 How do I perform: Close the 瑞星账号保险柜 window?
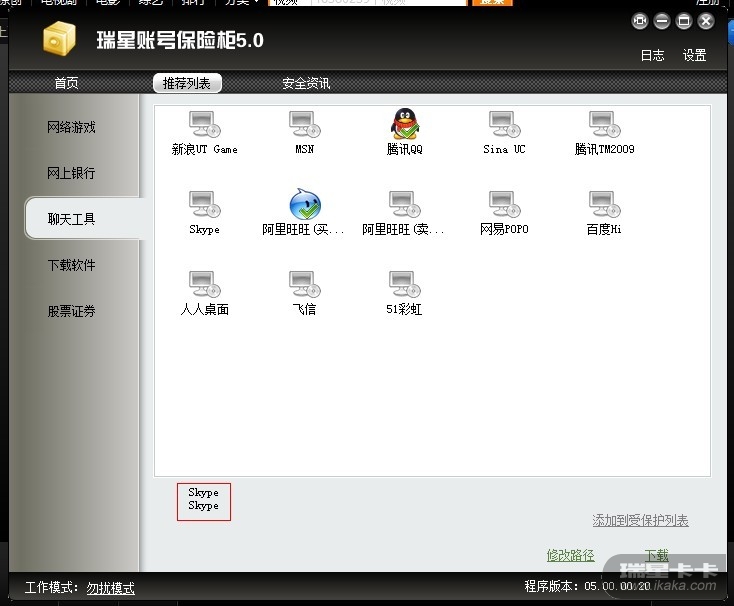click(x=706, y=21)
